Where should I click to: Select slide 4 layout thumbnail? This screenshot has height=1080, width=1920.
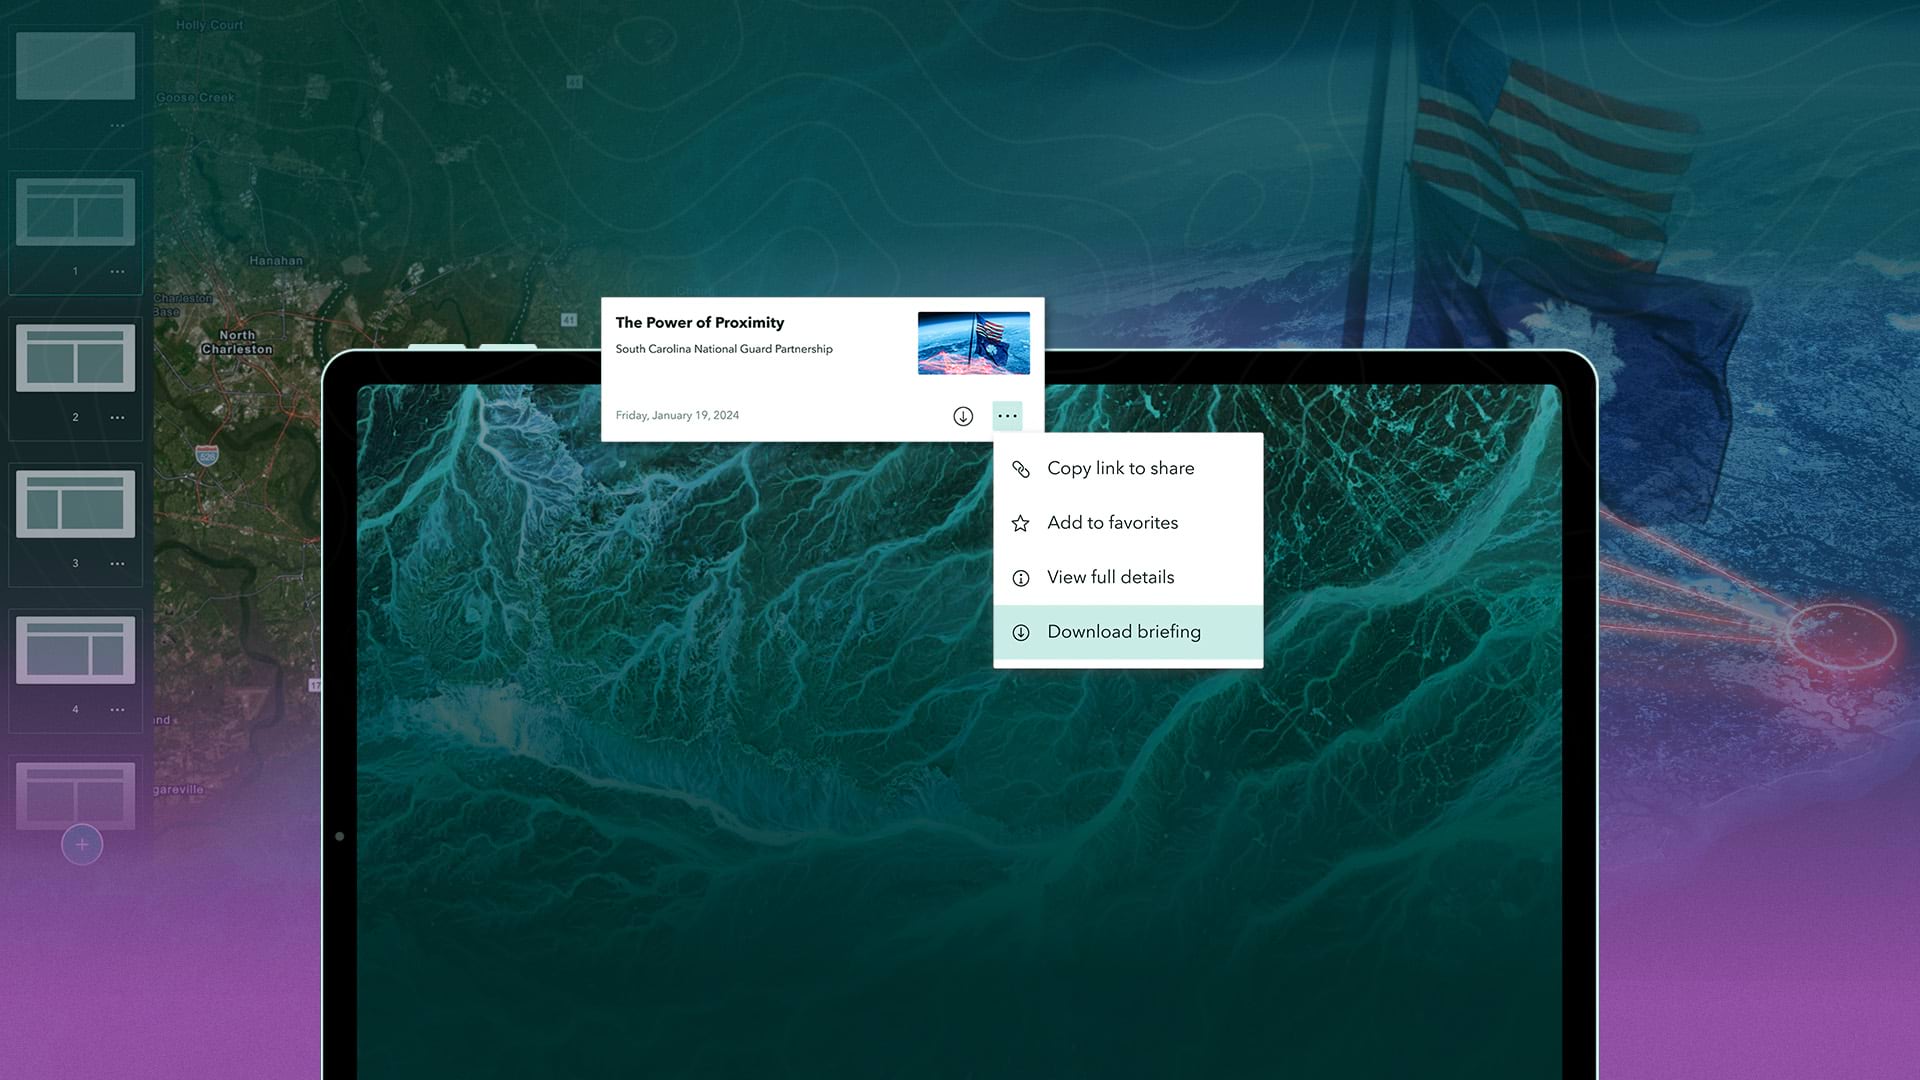pos(76,650)
